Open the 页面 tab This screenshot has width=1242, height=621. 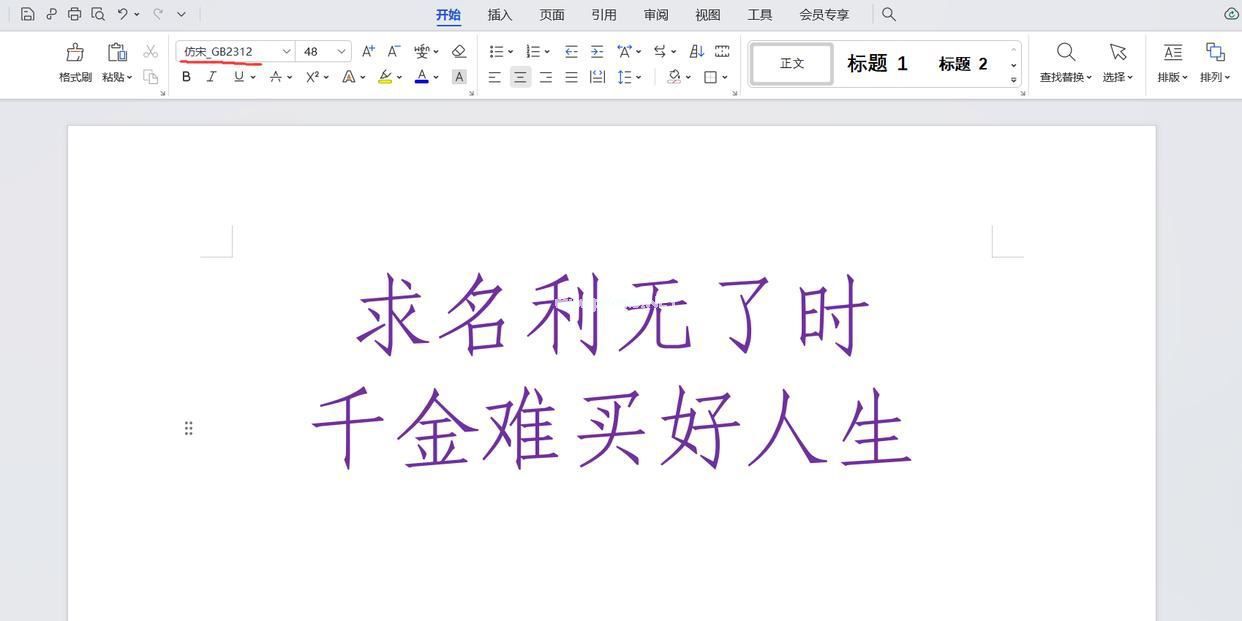coord(552,15)
